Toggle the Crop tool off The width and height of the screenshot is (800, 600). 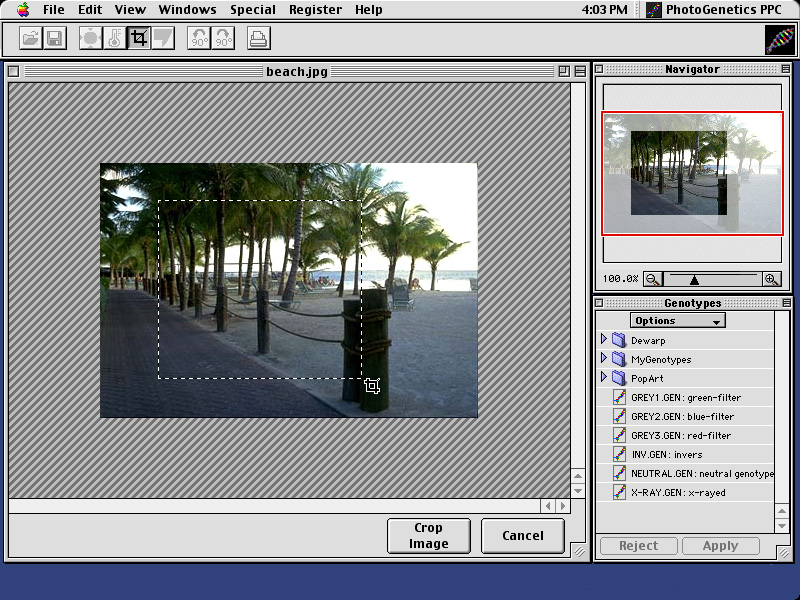pos(139,39)
